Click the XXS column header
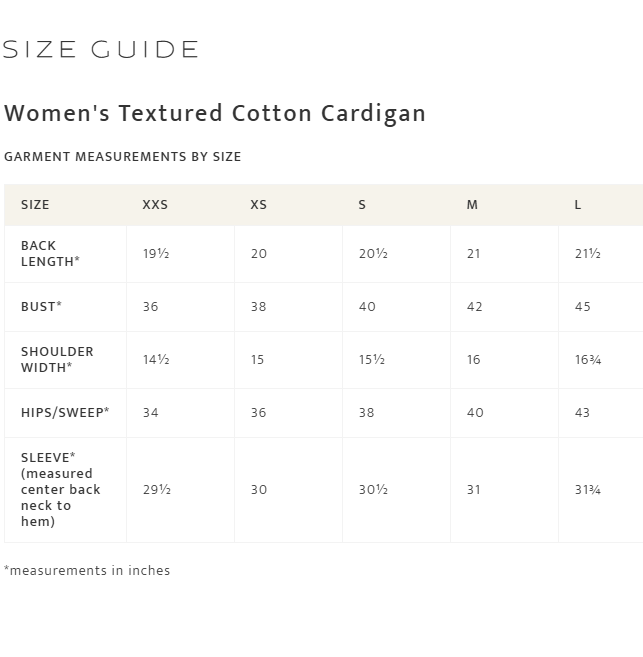 pos(155,205)
